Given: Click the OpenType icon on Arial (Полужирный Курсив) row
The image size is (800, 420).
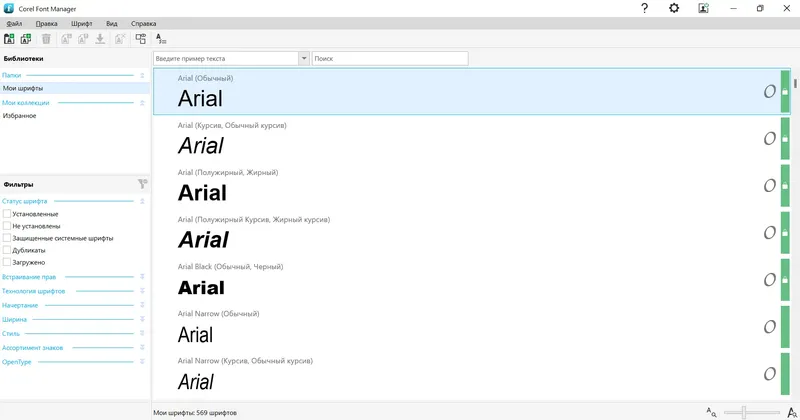Looking at the screenshot, I should 769,233.
